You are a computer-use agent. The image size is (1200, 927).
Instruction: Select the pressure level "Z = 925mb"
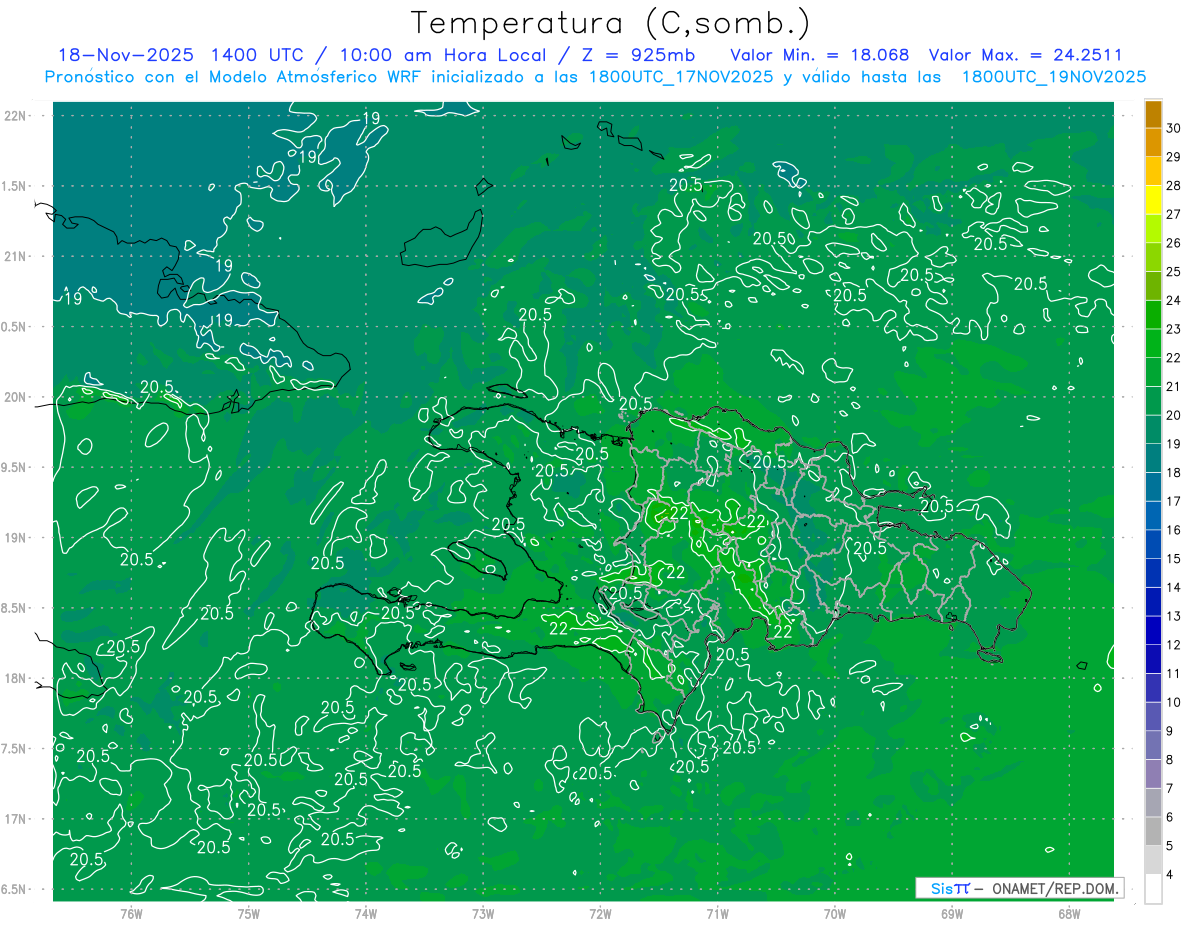(639, 55)
